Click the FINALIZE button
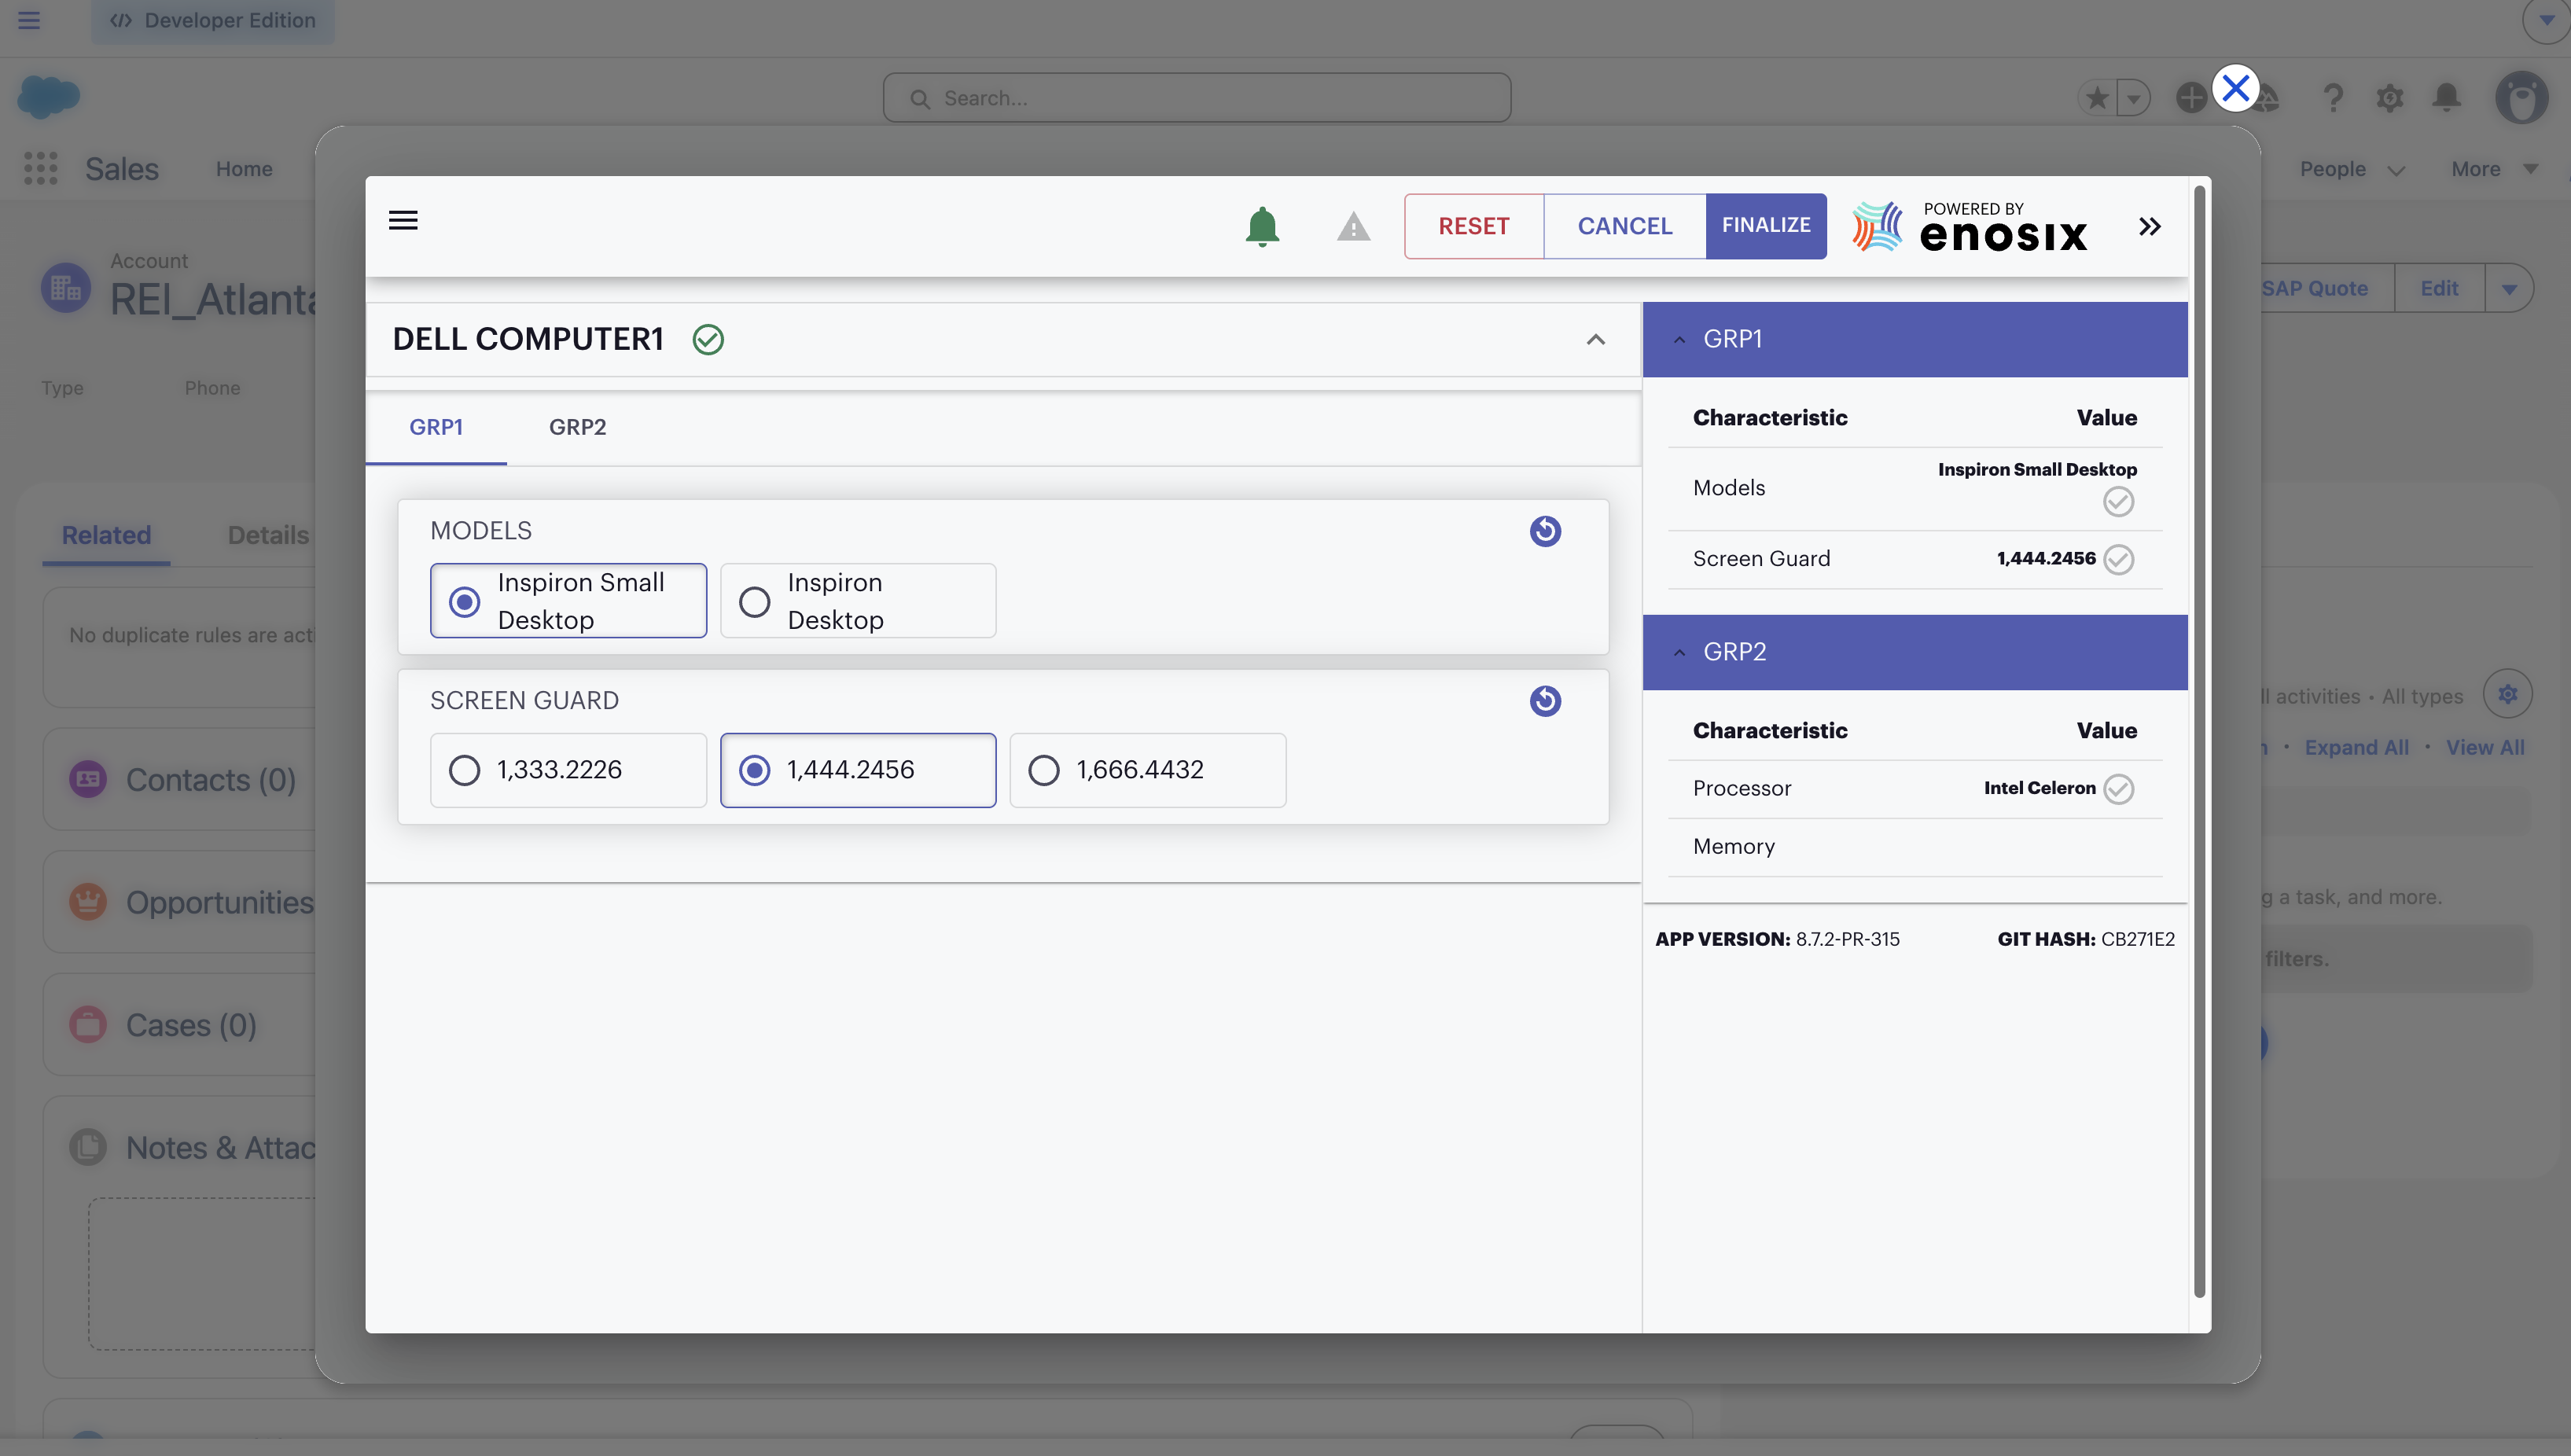Viewport: 2571px width, 1456px height. click(x=1765, y=226)
